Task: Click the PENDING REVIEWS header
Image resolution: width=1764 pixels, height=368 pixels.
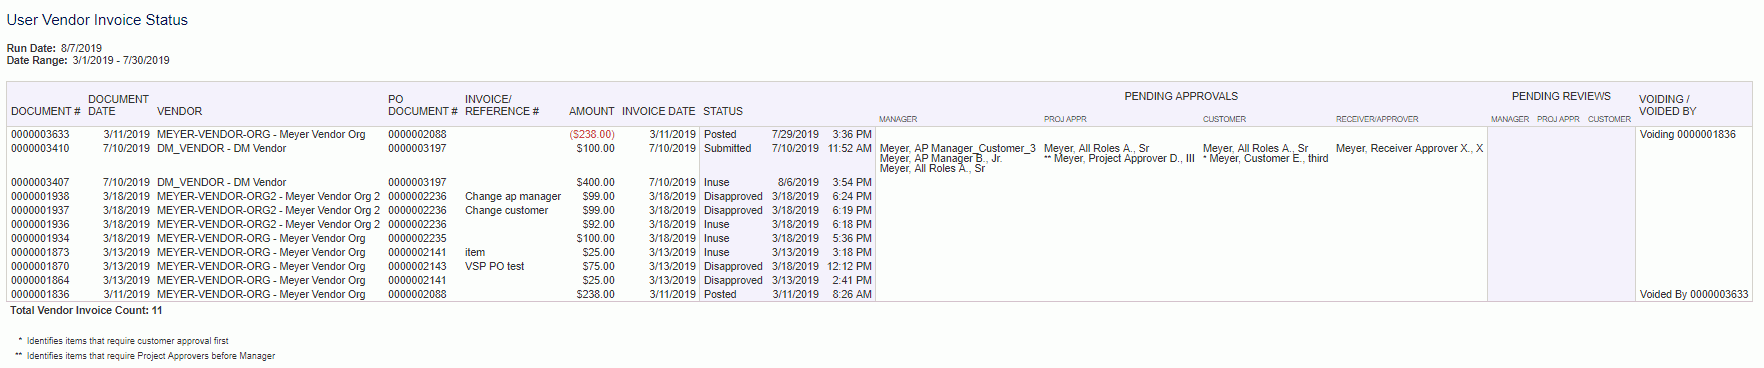Action: (1561, 96)
